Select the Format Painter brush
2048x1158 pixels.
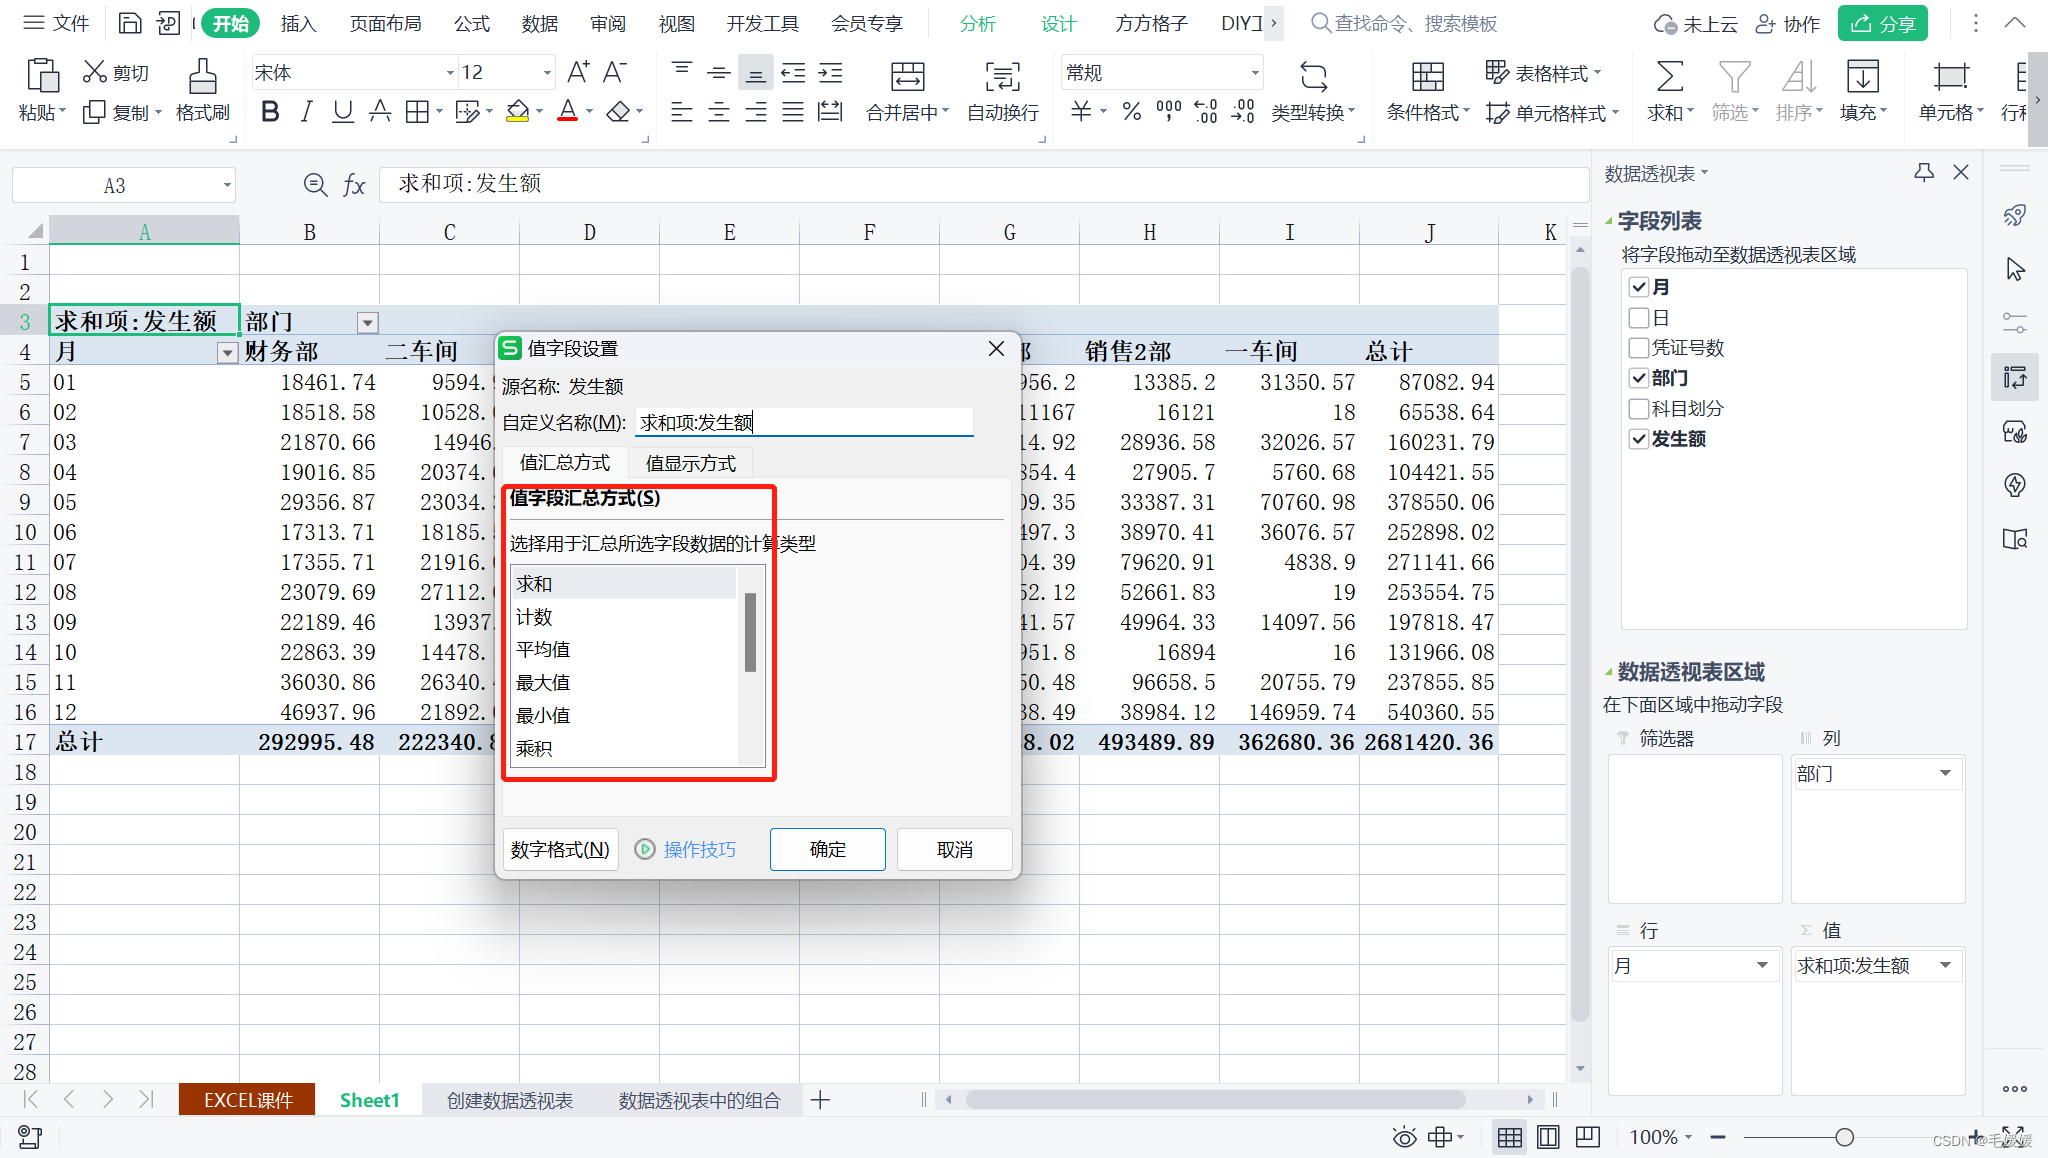[203, 76]
